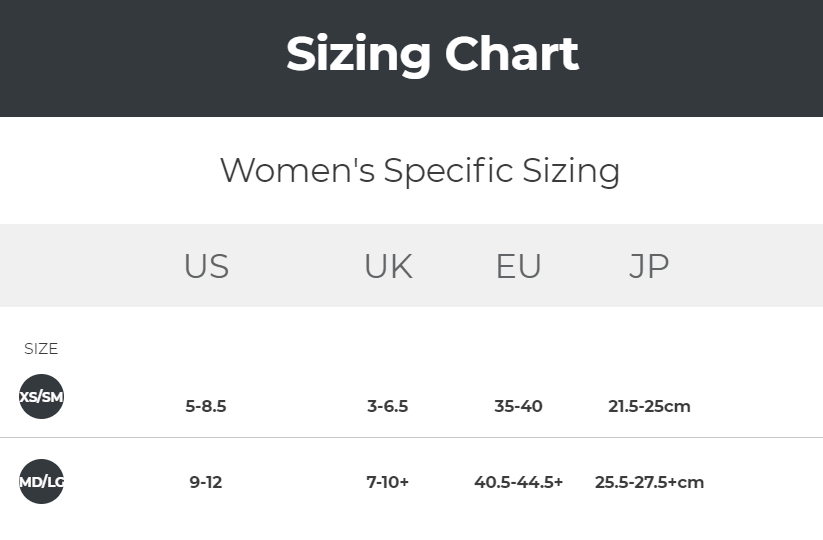Select the EU column header
Viewport: 823px width, 540px height.
click(518, 266)
